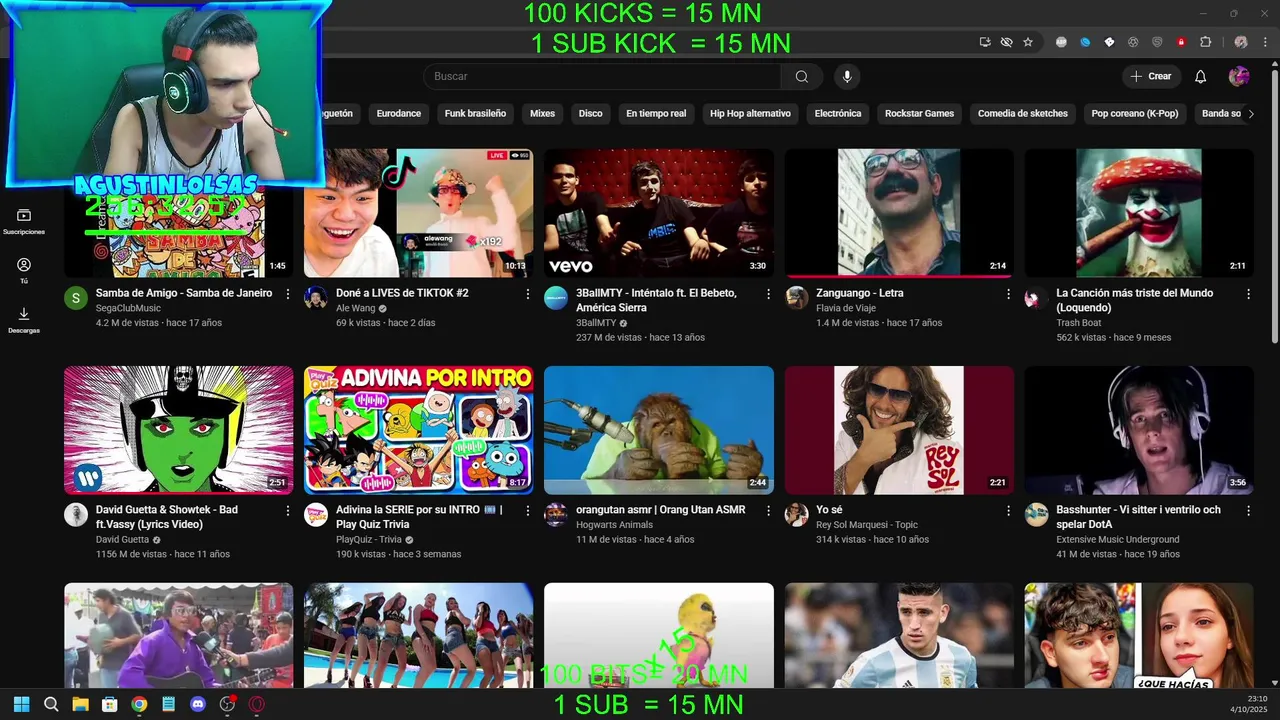This screenshot has height=720, width=1280.
Task: Open options for orangutan asmr video
Action: [x=768, y=511]
